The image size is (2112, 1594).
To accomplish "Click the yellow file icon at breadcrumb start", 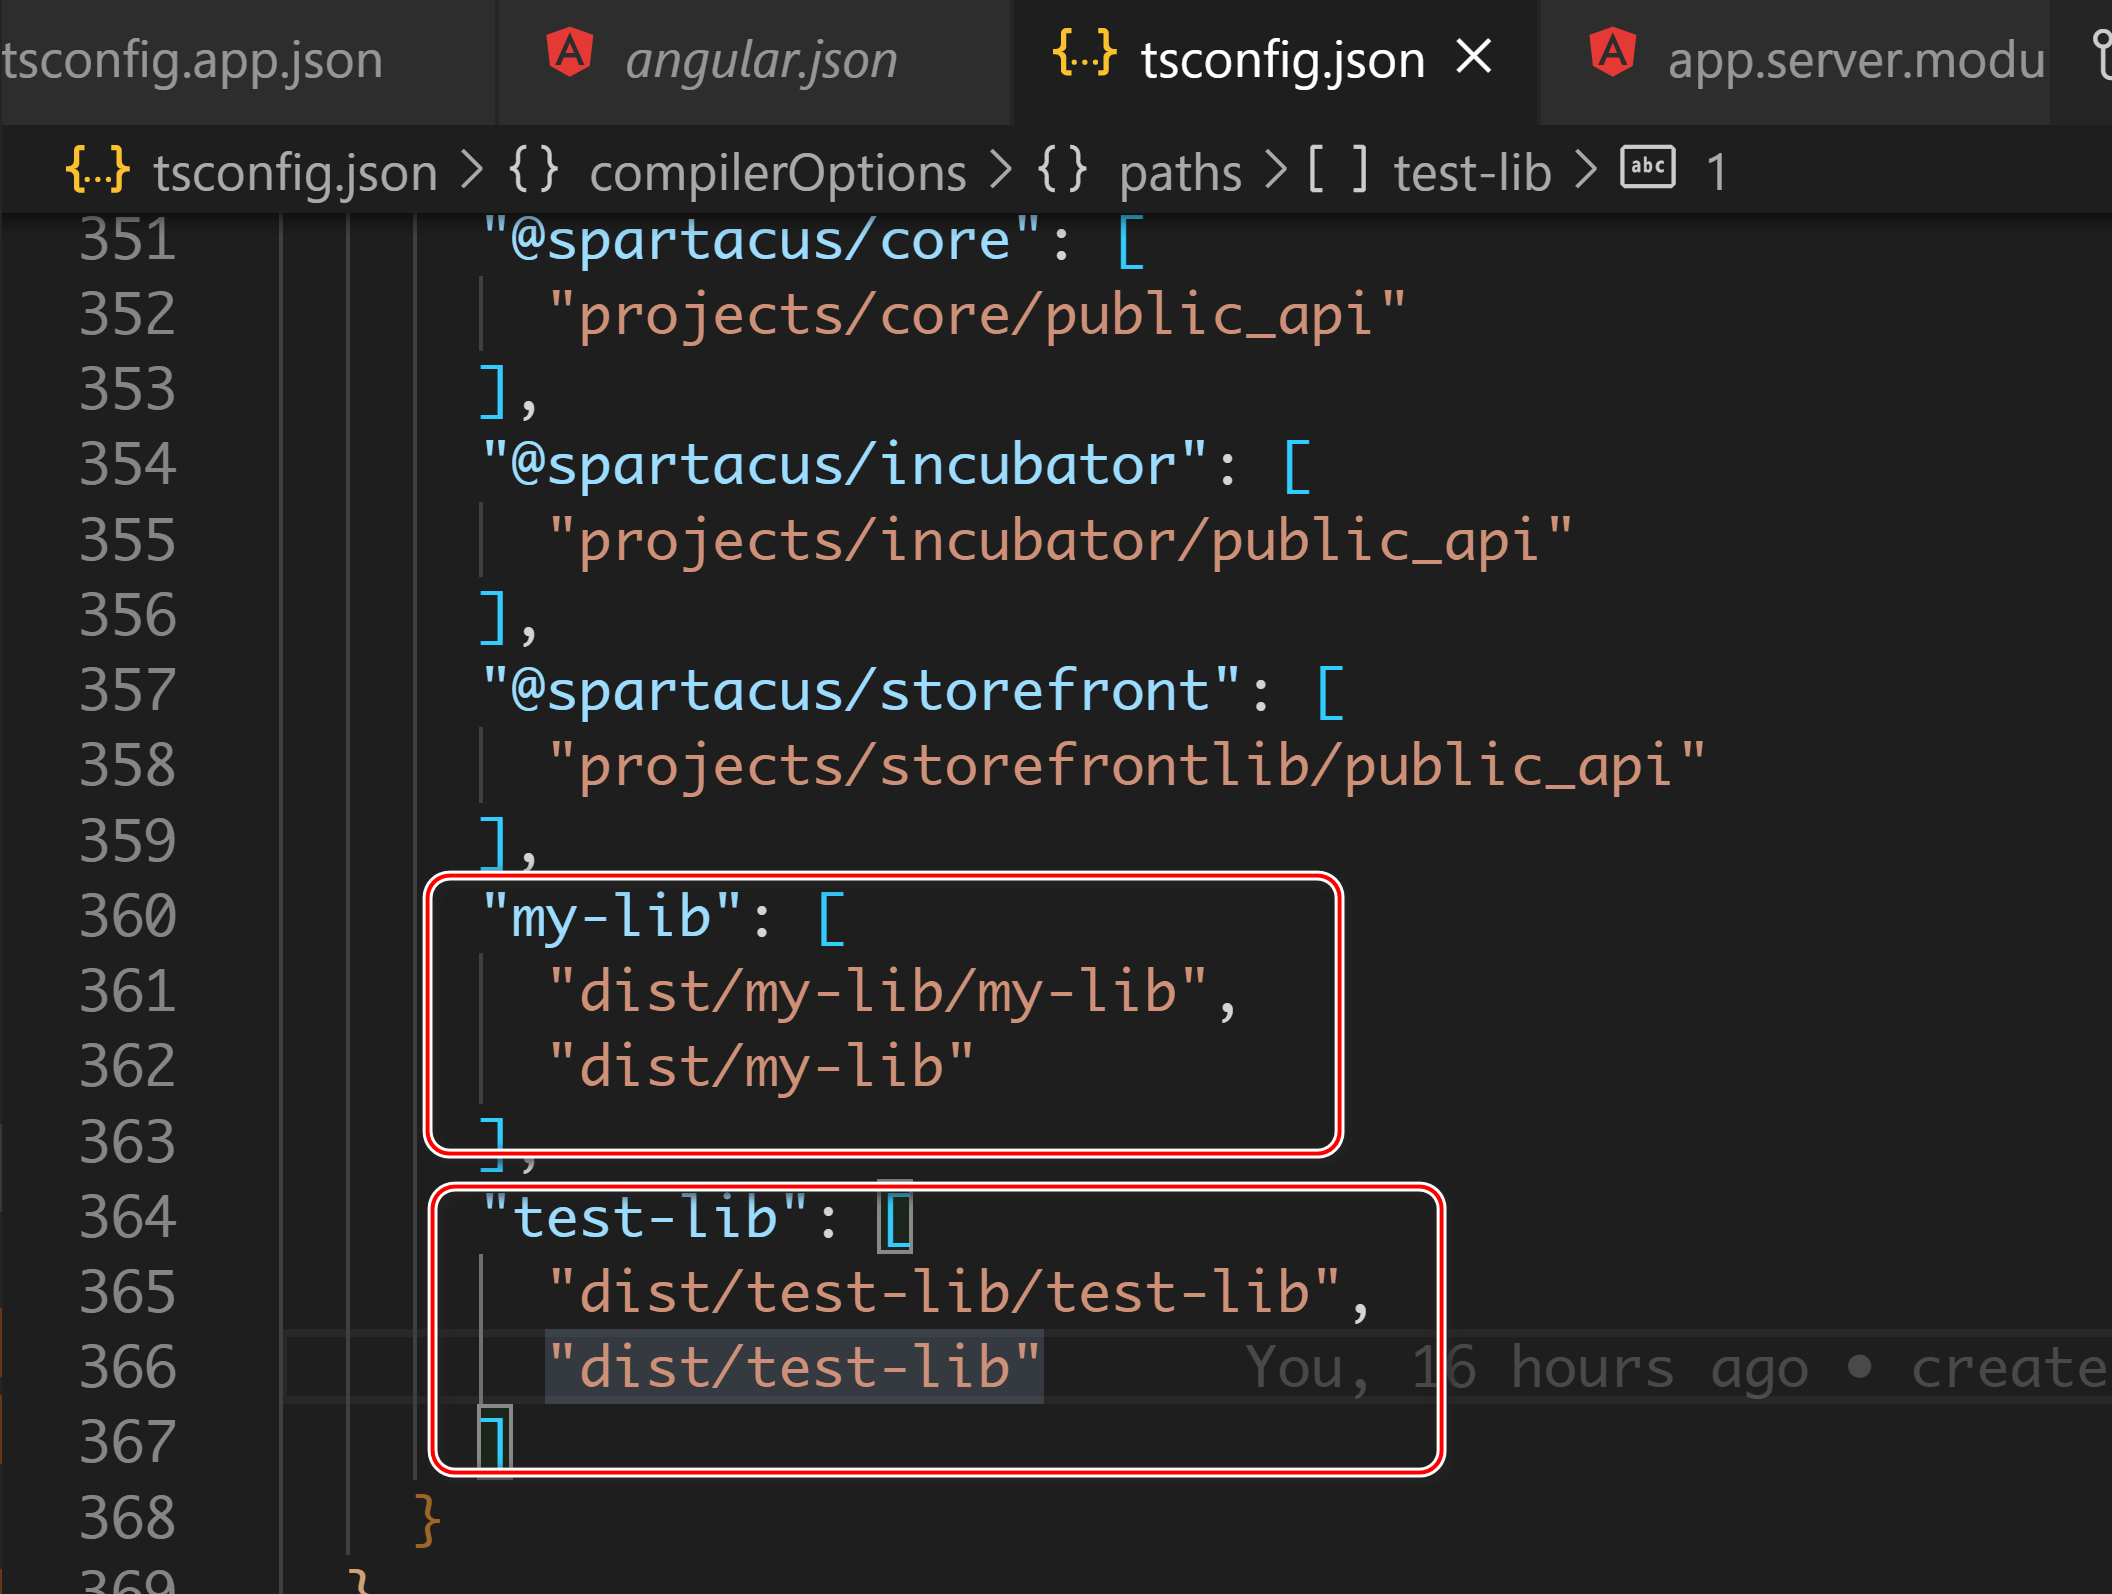I will (99, 170).
